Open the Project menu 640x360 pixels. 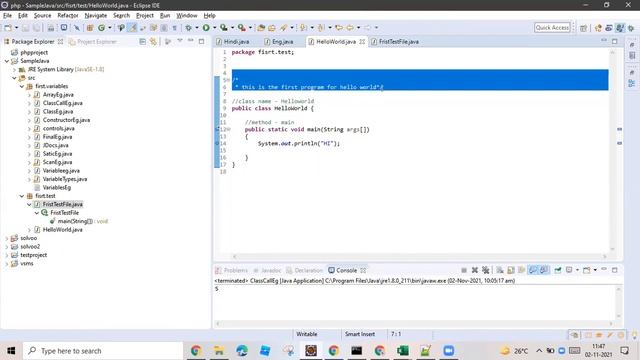point(144,16)
